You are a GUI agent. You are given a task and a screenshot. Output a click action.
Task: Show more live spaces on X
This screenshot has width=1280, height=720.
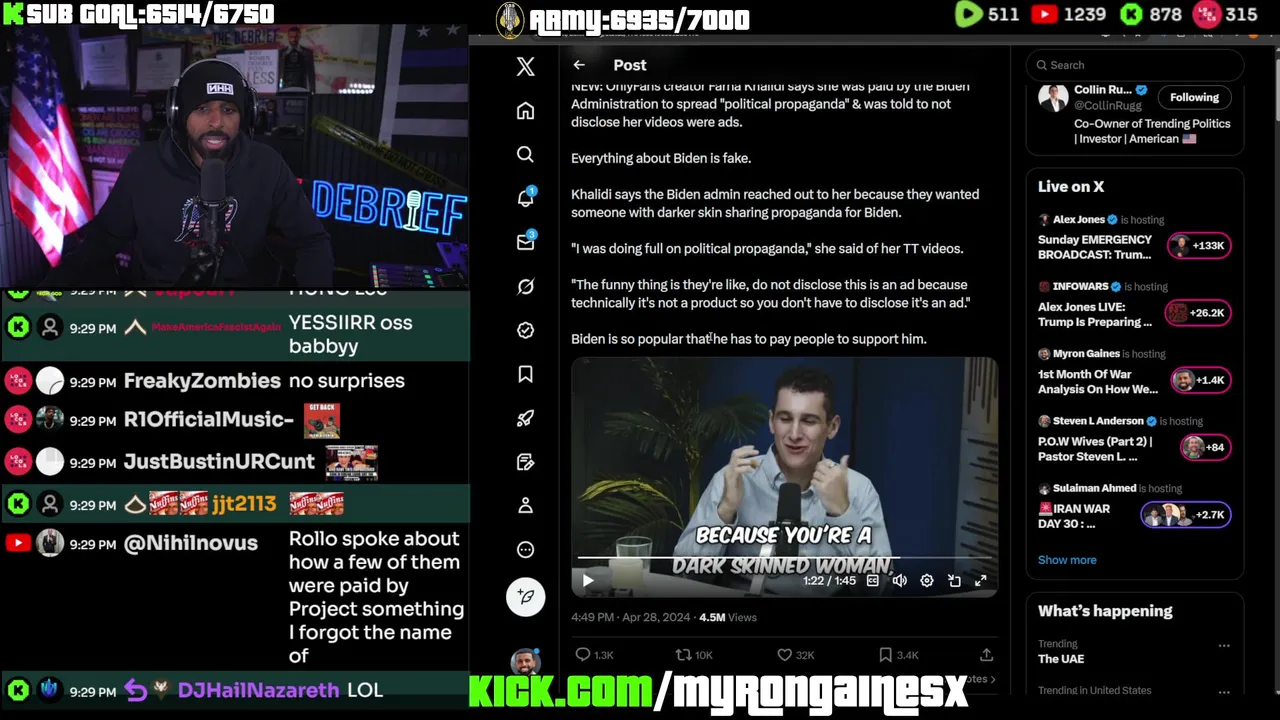[1067, 560]
